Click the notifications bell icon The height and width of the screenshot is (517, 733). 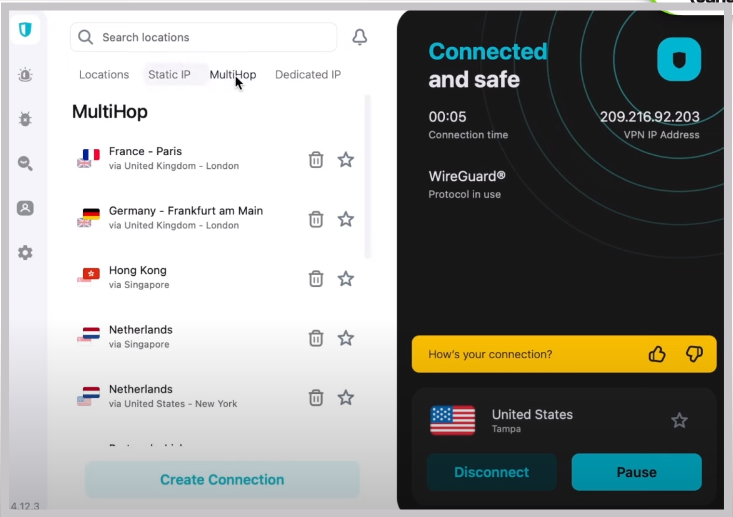point(359,37)
